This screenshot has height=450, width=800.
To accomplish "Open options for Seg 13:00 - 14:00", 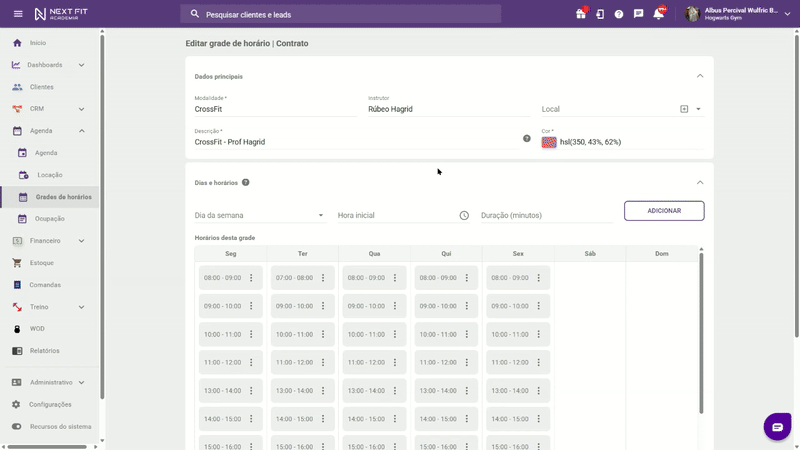I will coord(251,390).
